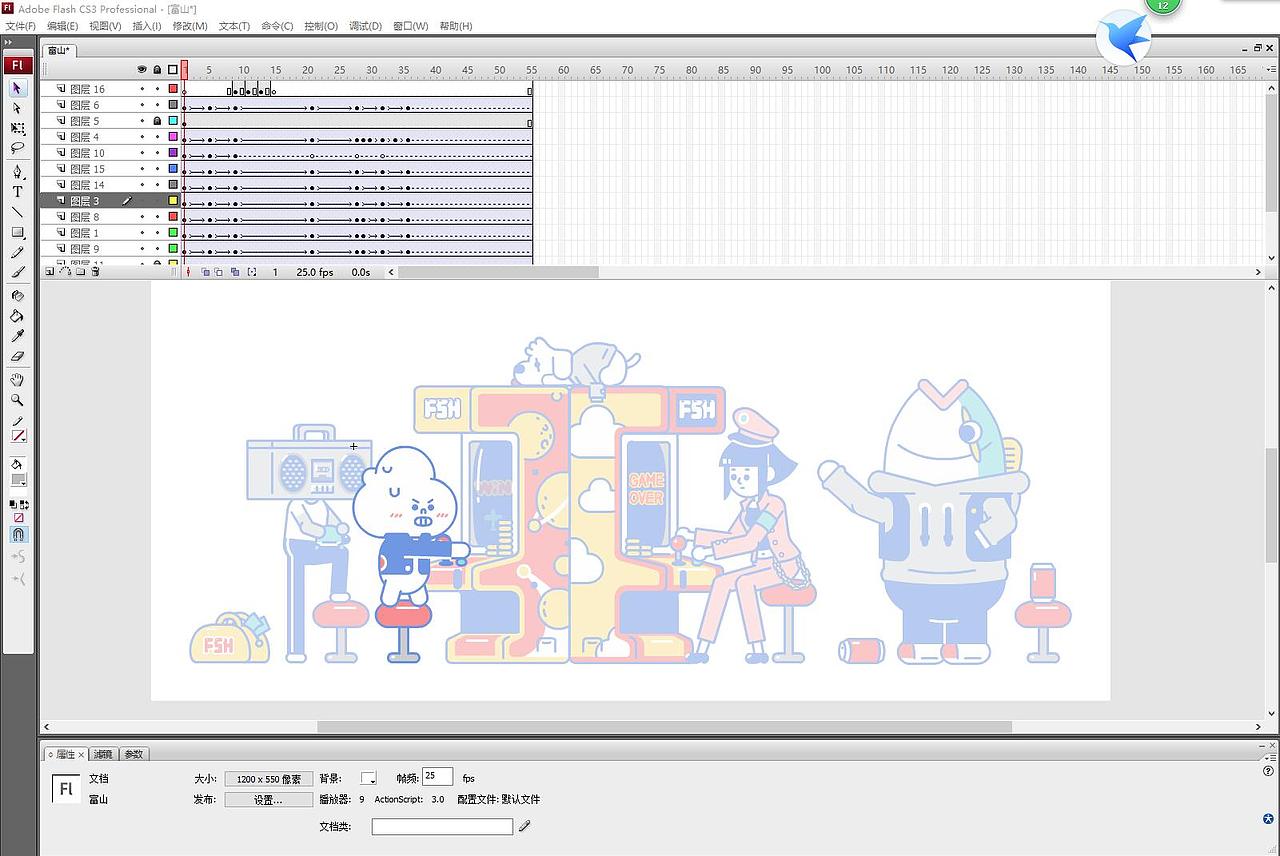Select the Brush tool
The height and width of the screenshot is (856, 1280).
(x=17, y=272)
